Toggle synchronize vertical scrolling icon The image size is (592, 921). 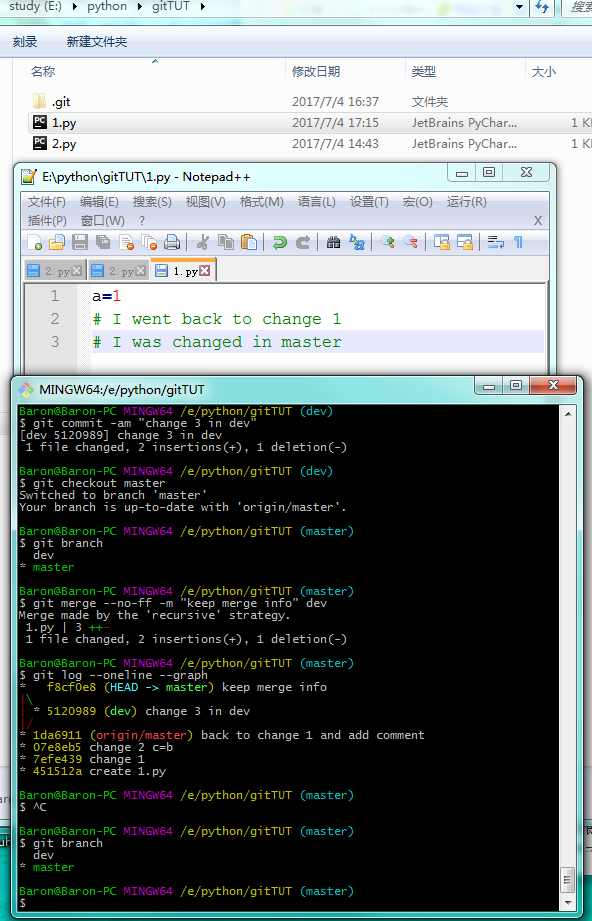[x=442, y=242]
